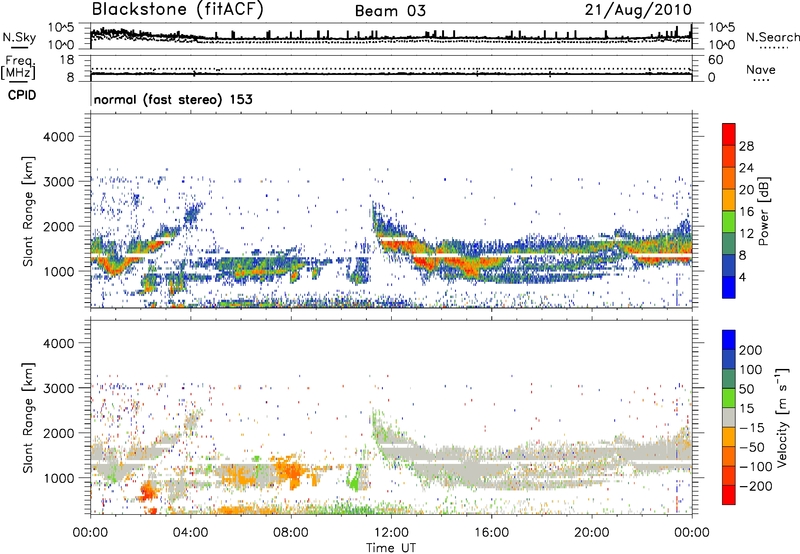Viewport: 800px width, 554px height.
Task: Click the "50" label on velocity colorbar
Action: tap(747, 389)
